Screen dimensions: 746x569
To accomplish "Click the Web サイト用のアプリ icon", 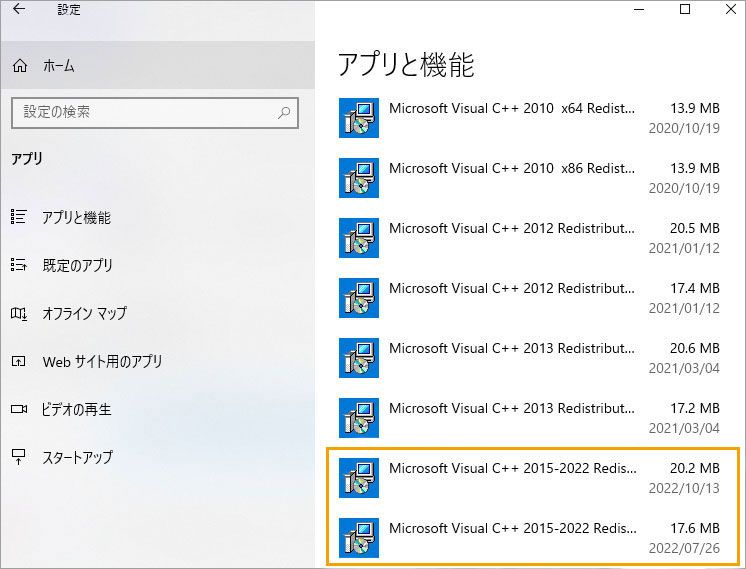I will point(19,362).
